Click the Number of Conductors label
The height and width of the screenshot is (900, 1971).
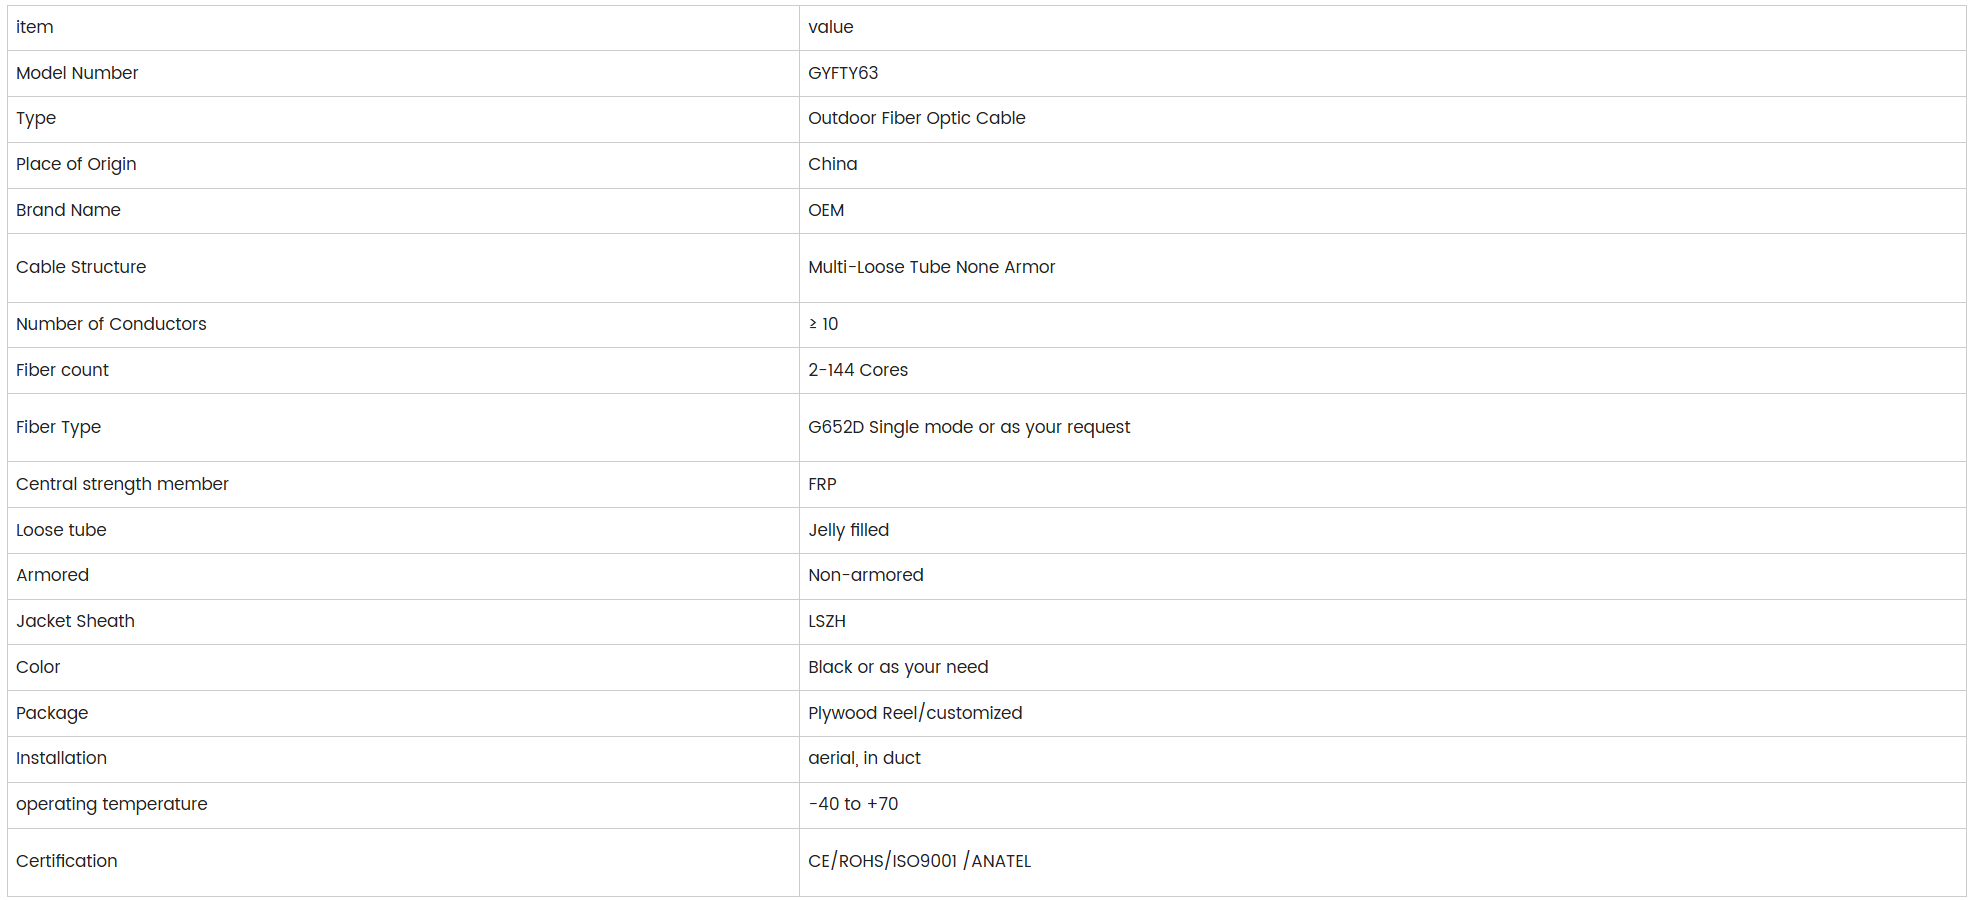111,324
